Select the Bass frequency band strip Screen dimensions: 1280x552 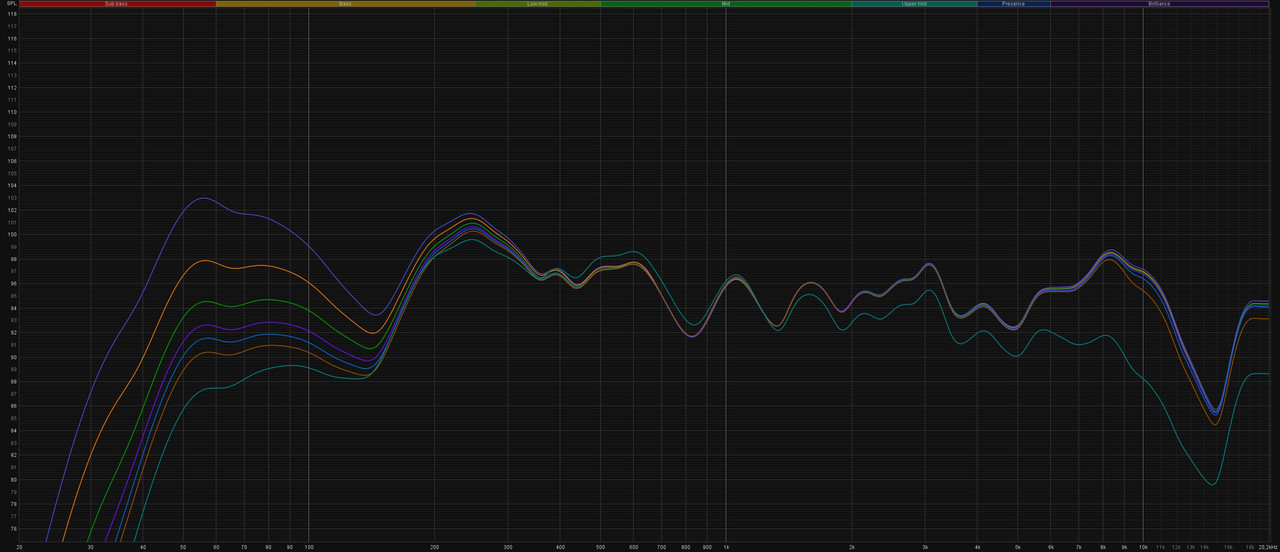[345, 4]
